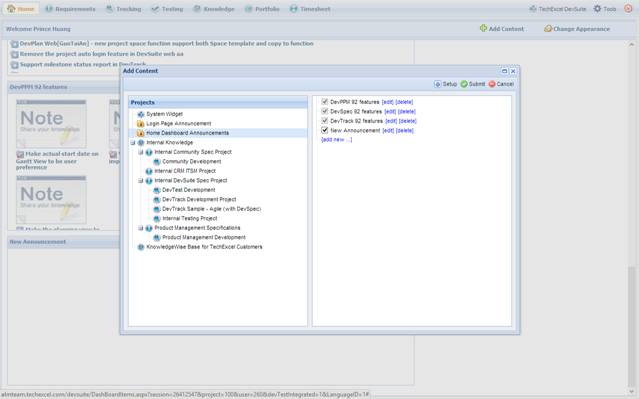Select System Widget in Projects tree
The image size is (639, 399).
(164, 114)
